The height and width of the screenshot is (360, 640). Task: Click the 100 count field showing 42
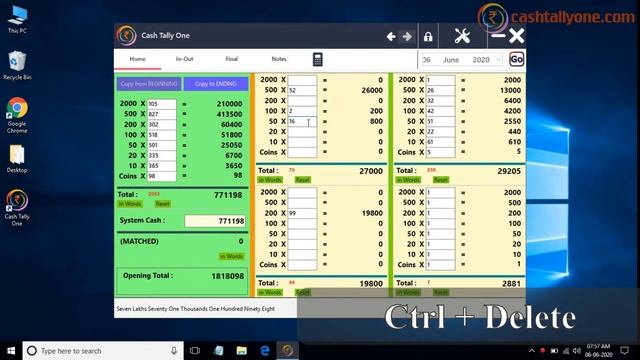(440, 111)
